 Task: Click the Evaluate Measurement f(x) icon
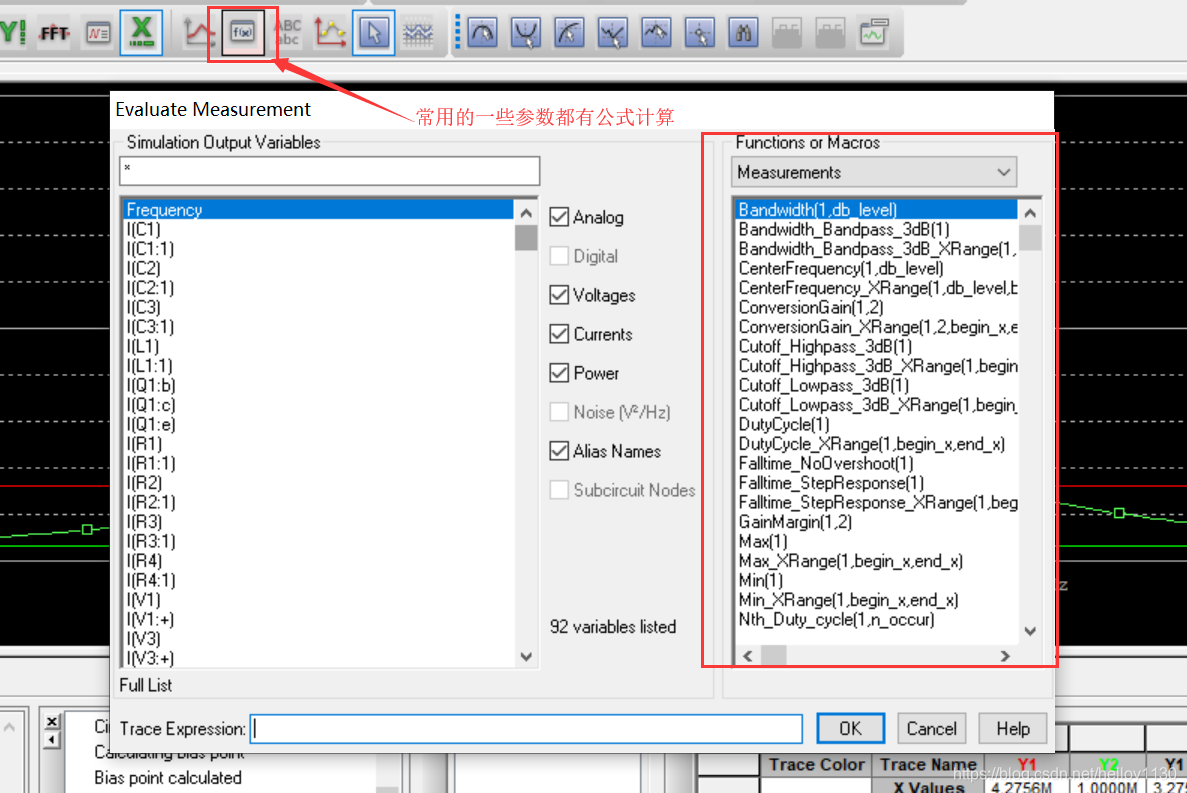click(243, 33)
